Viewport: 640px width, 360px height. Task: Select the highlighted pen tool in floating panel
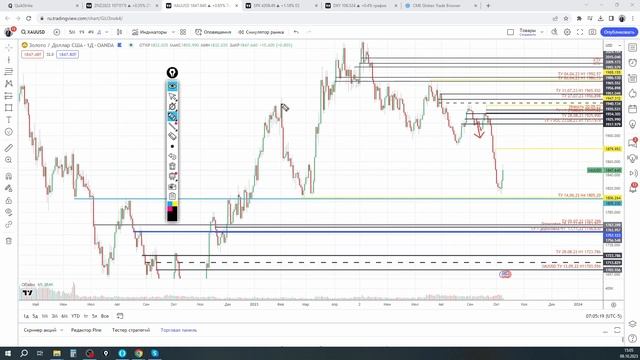point(172,116)
